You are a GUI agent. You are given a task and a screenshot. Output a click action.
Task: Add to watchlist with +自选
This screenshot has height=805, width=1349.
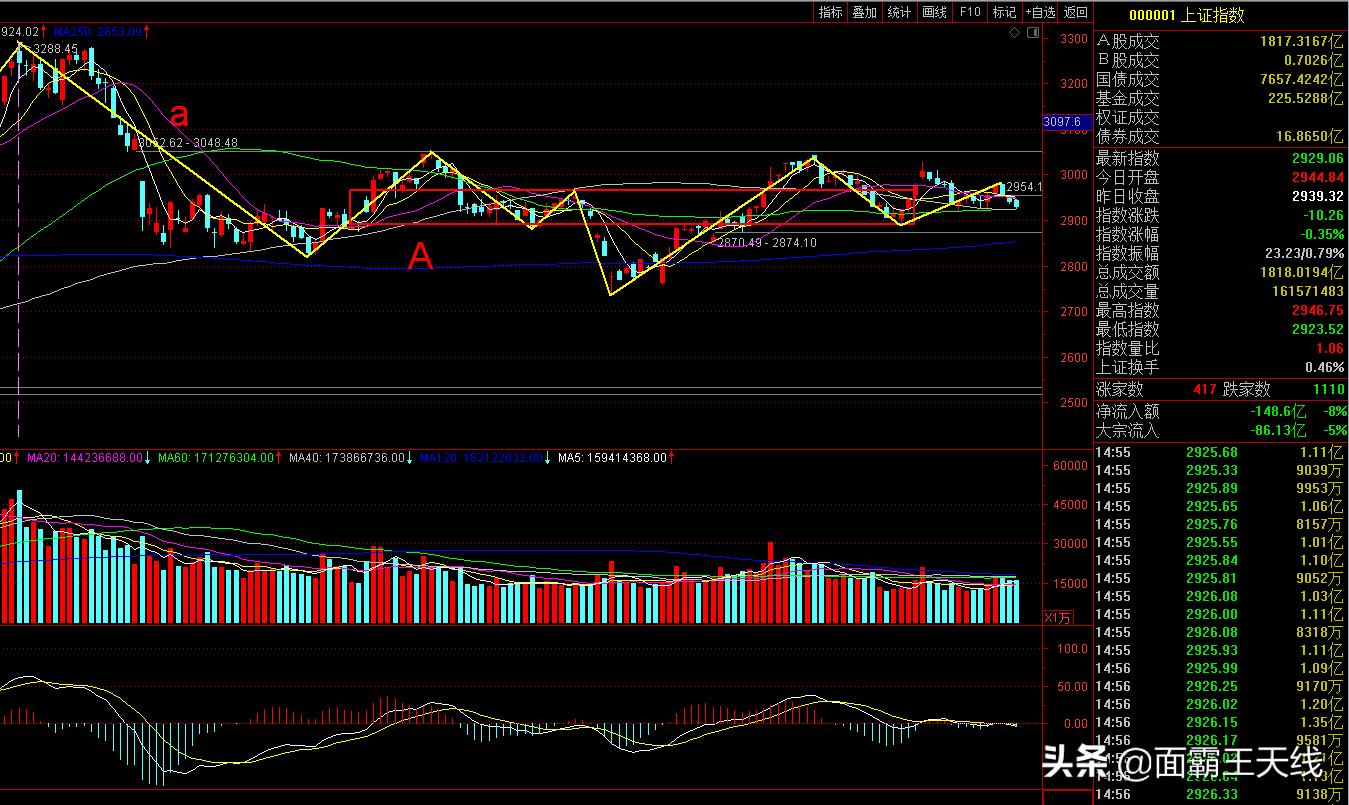[x=1040, y=12]
